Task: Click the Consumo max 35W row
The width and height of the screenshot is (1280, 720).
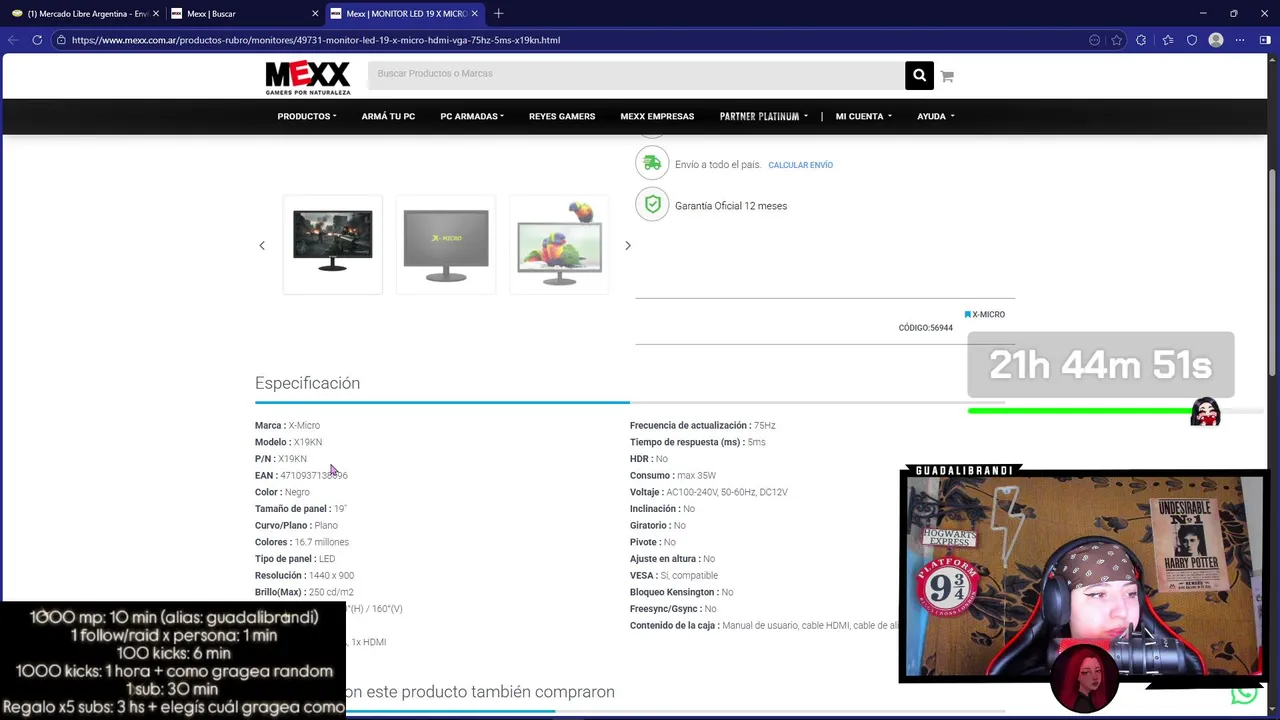Action: 673,475
